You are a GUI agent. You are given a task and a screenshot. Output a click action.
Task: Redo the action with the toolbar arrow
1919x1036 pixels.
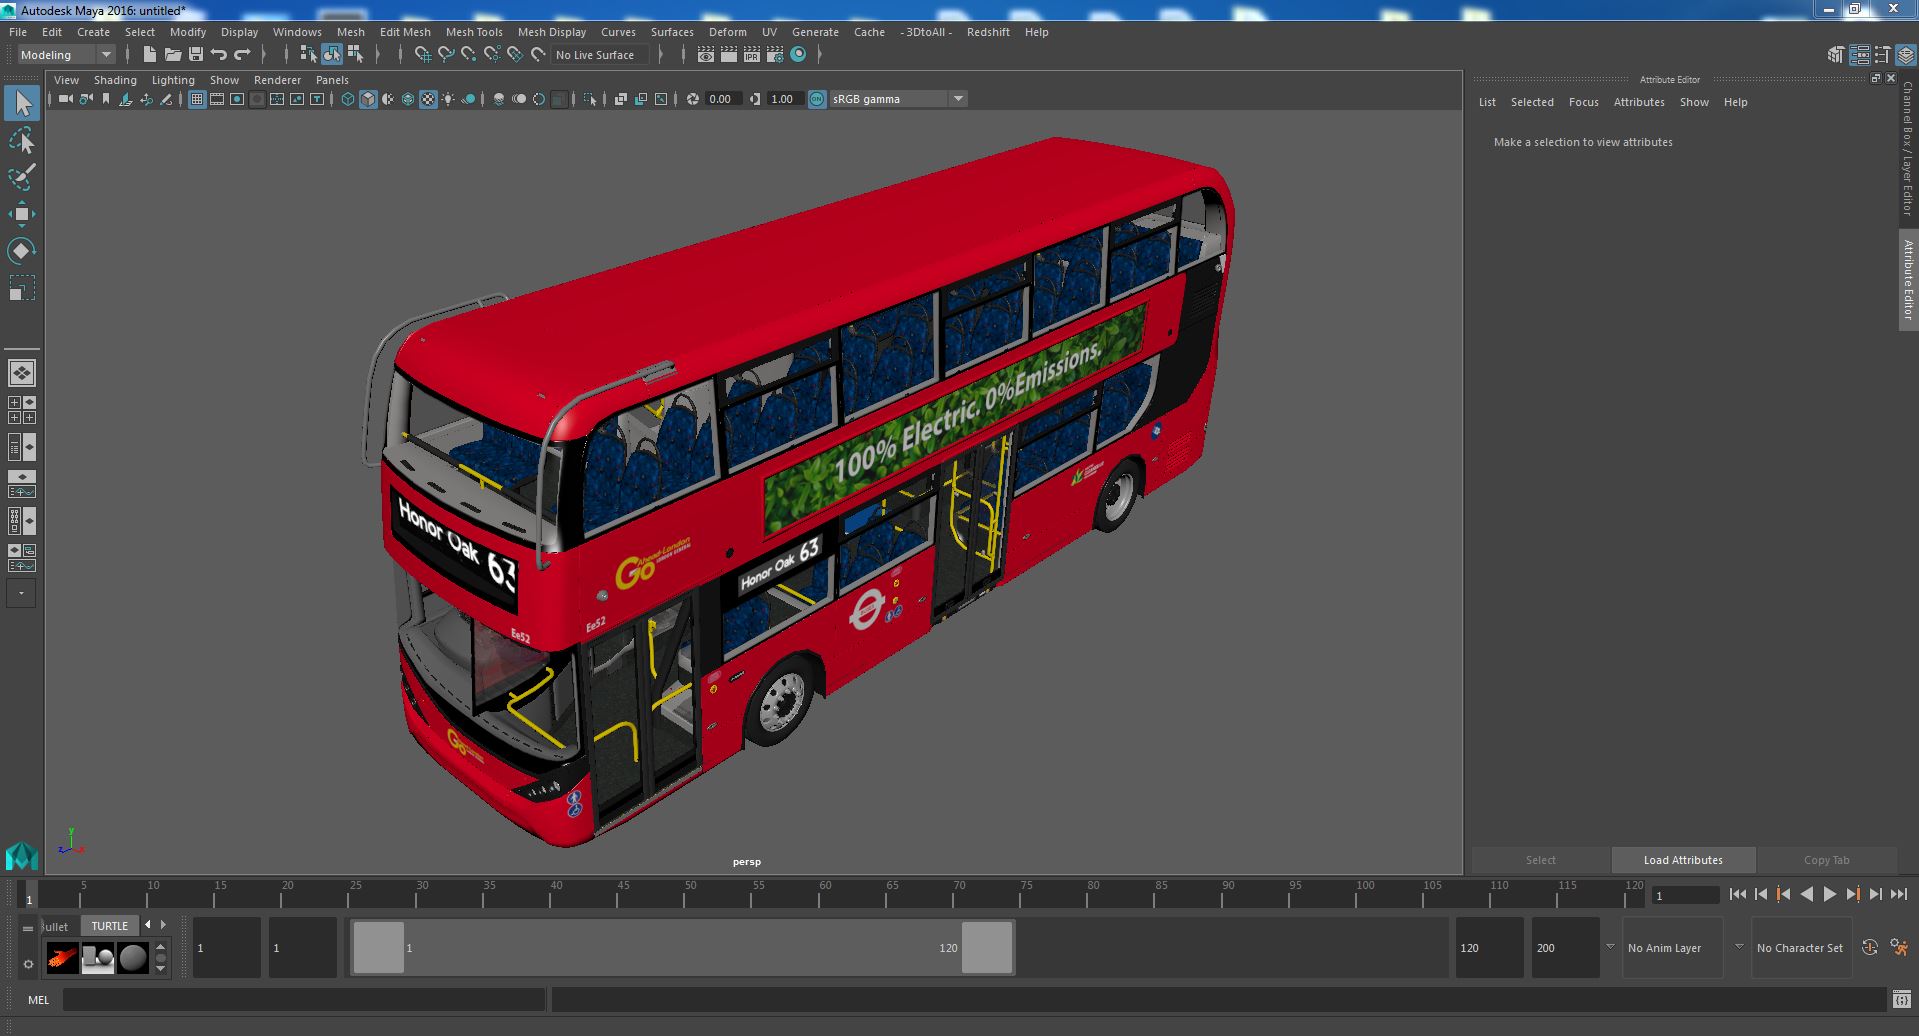pyautogui.click(x=242, y=55)
